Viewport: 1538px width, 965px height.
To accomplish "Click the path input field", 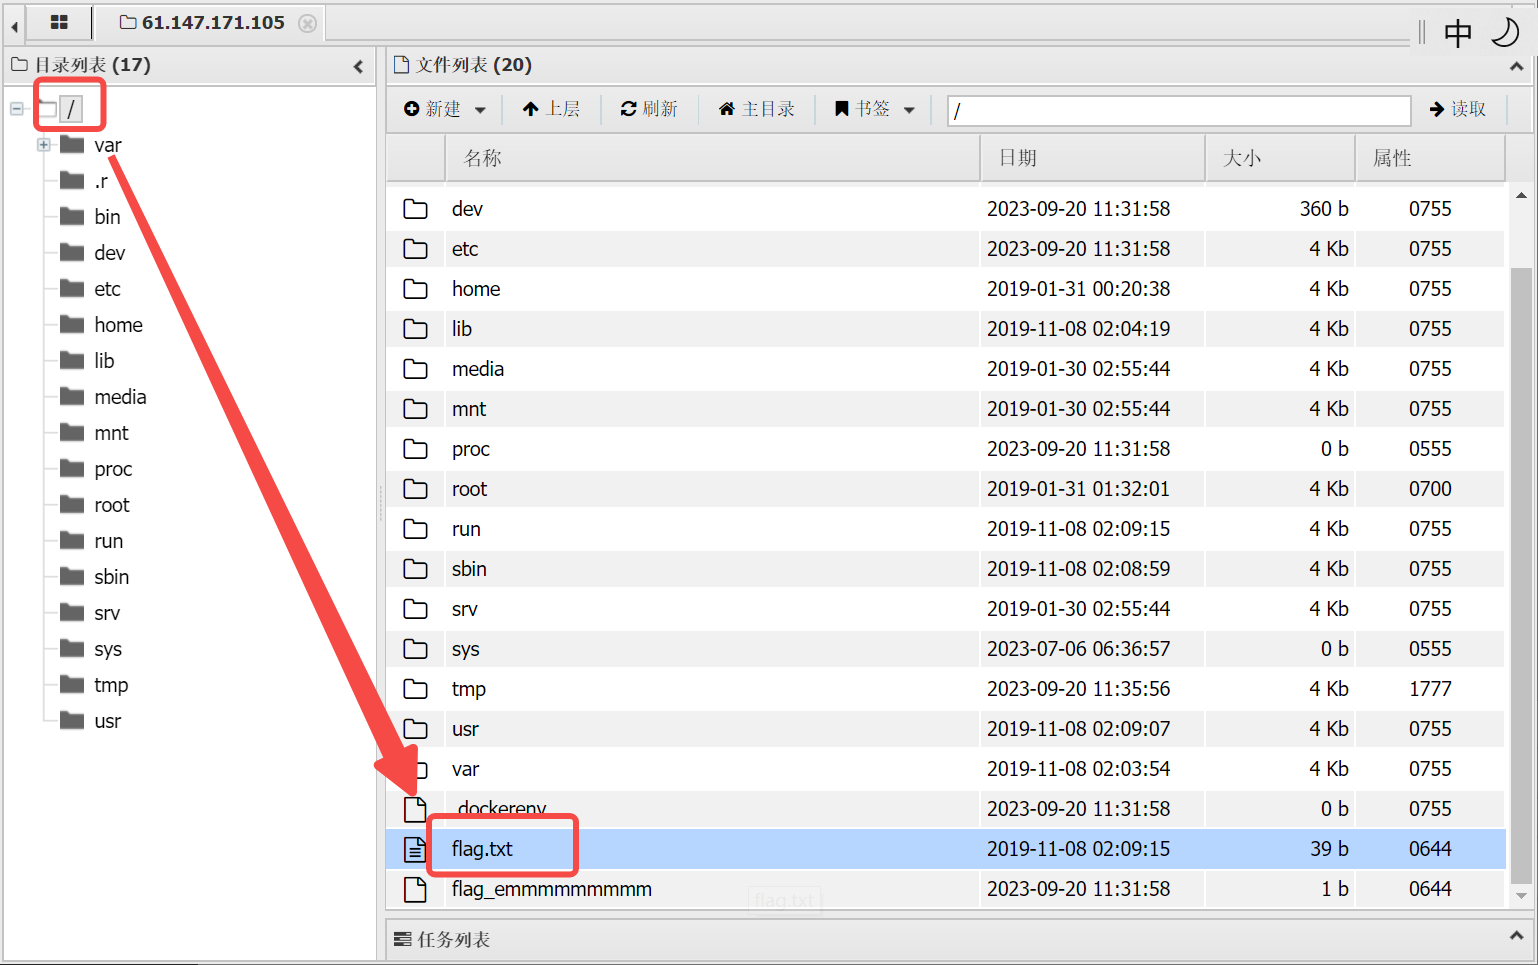I will point(1179,110).
